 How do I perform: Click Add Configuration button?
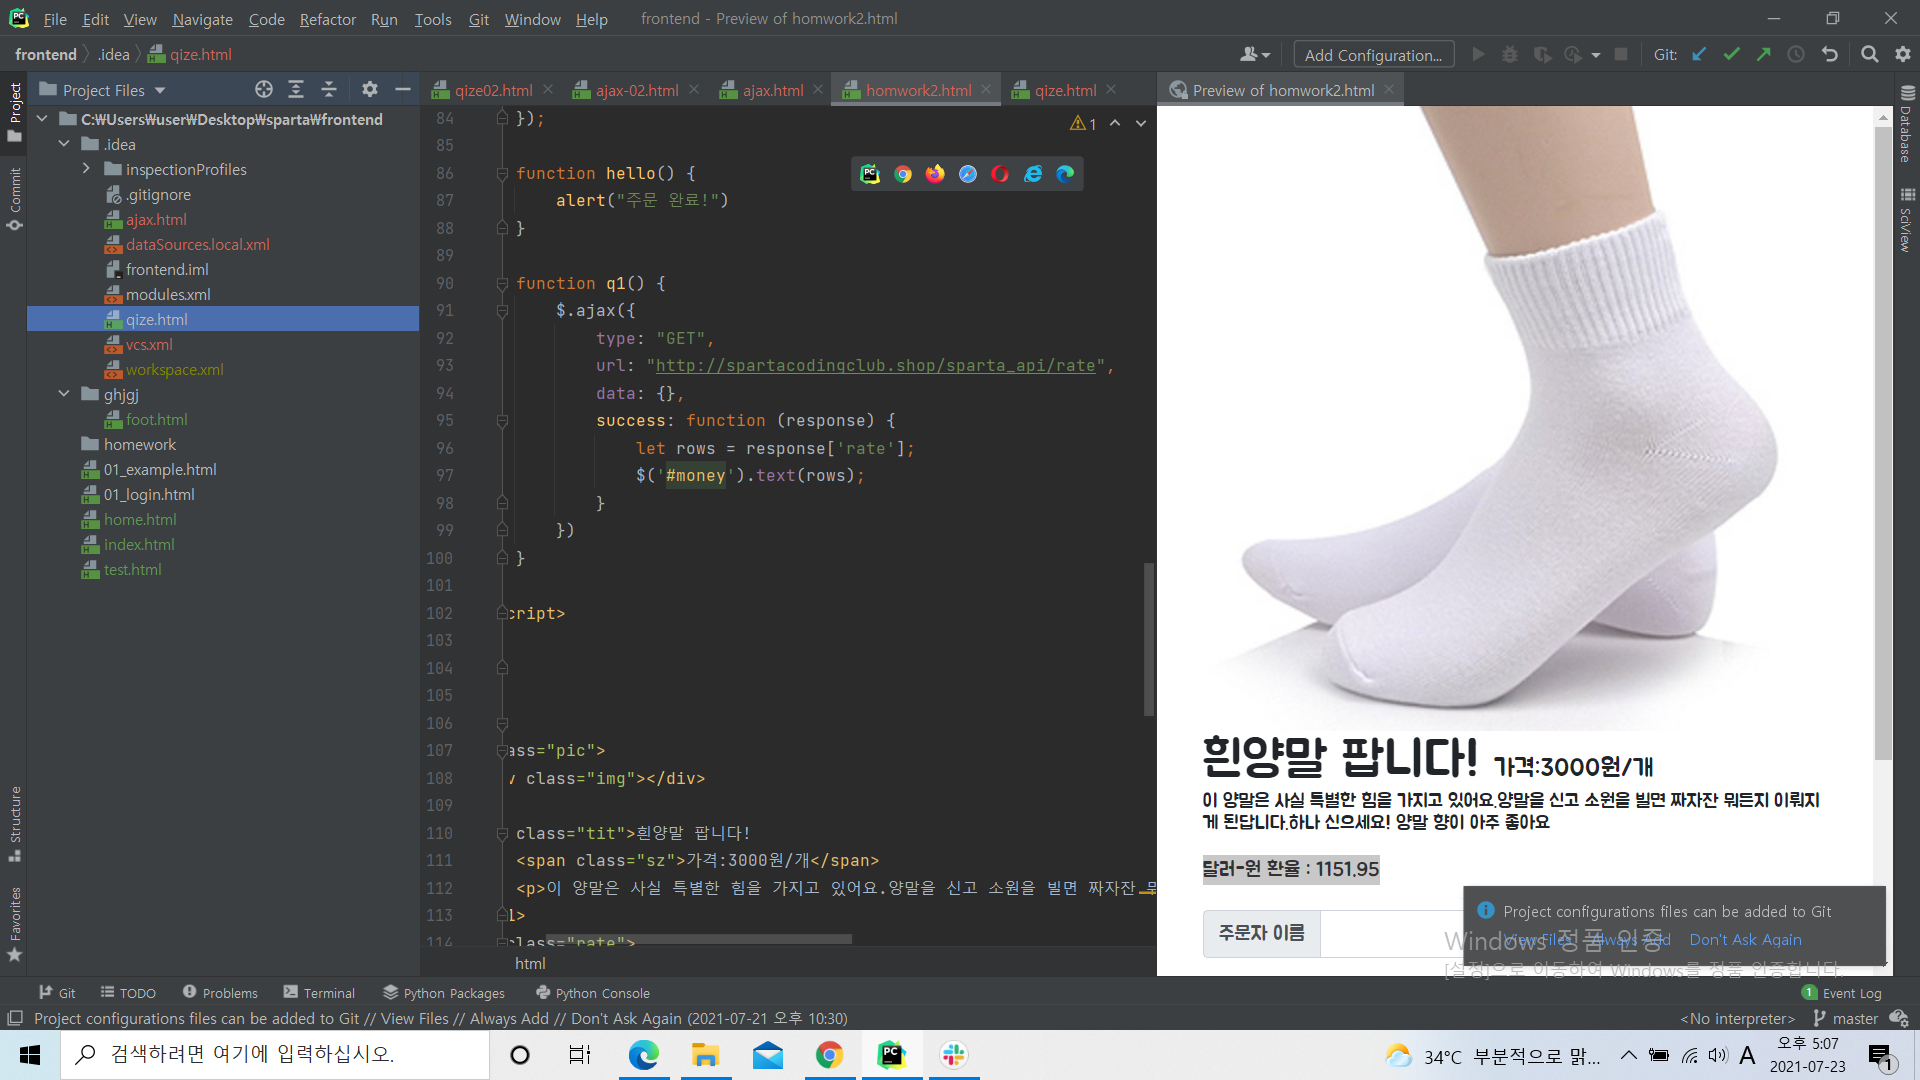[1373, 55]
